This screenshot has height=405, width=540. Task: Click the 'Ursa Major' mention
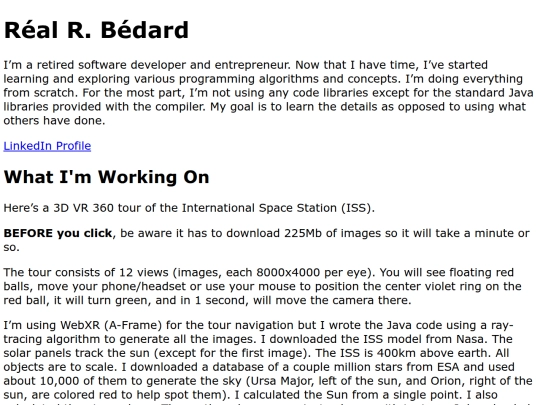(x=282, y=381)
